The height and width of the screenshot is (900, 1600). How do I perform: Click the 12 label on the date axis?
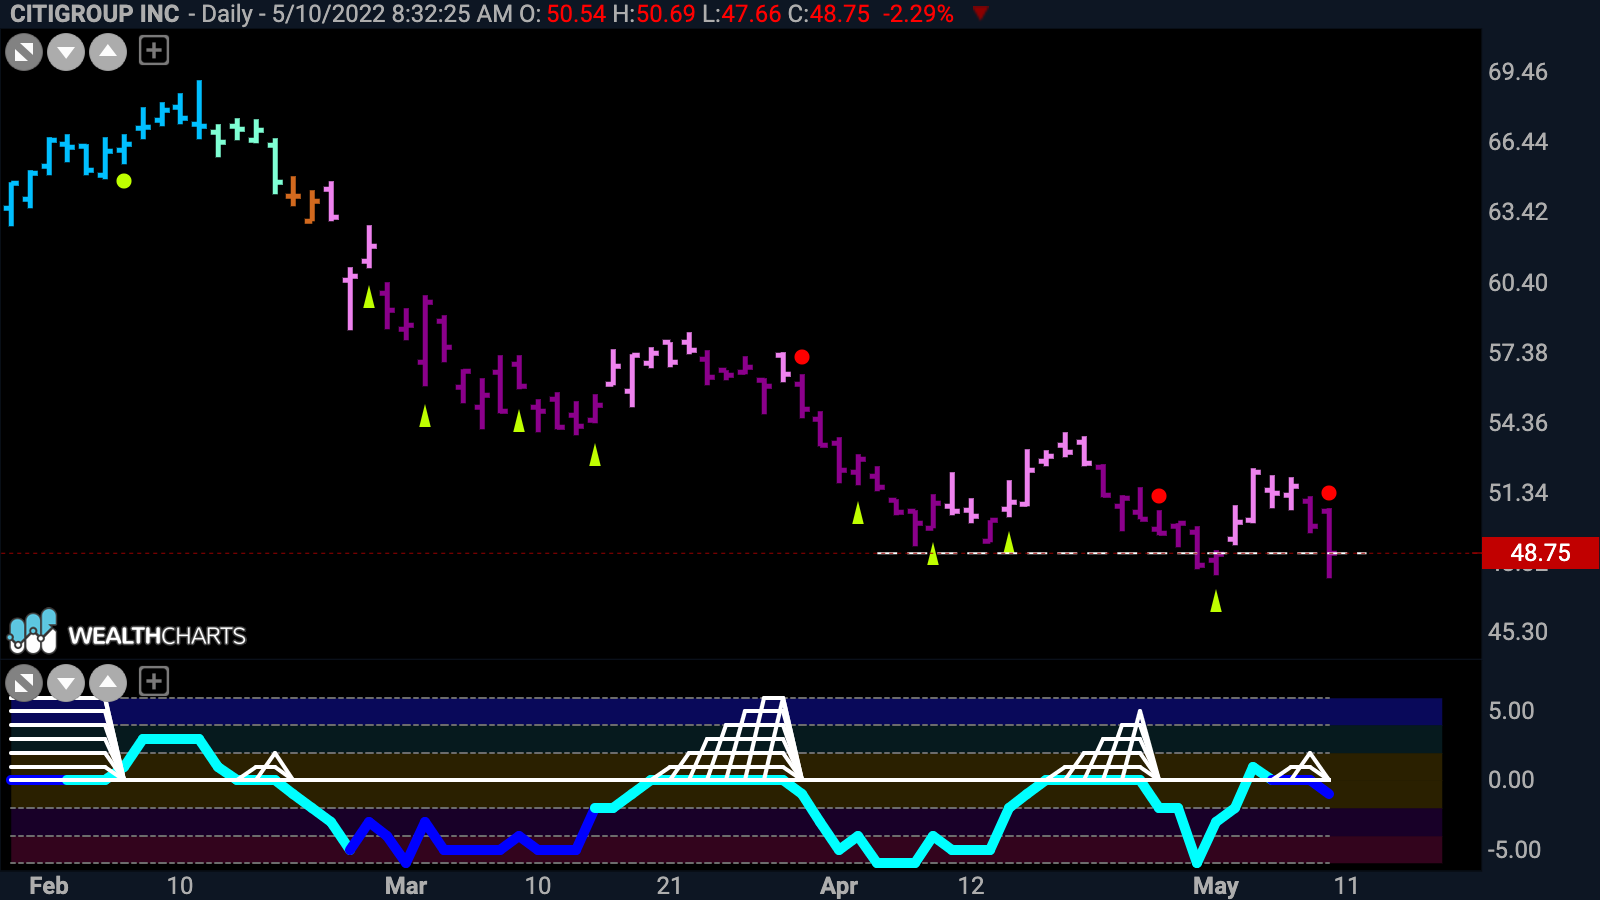971,886
